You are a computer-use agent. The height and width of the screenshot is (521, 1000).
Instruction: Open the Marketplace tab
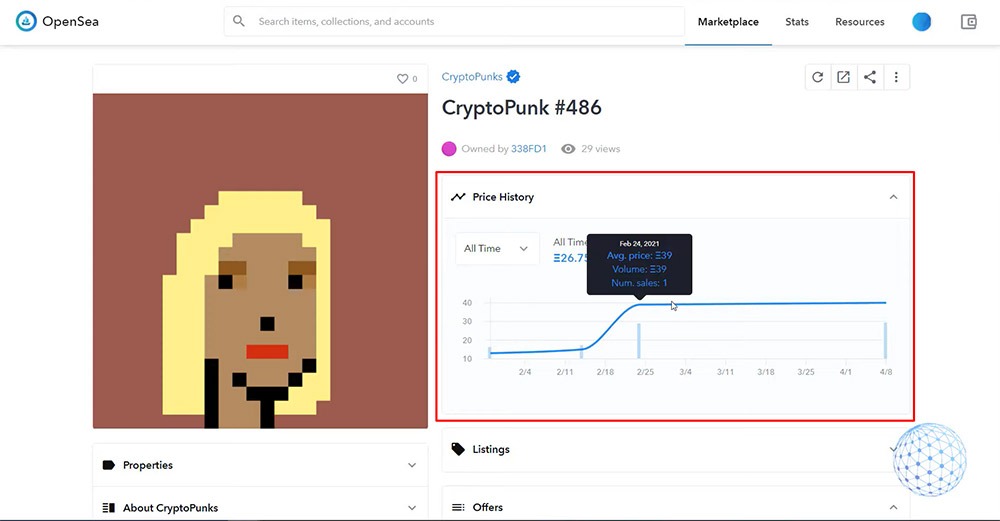[728, 22]
